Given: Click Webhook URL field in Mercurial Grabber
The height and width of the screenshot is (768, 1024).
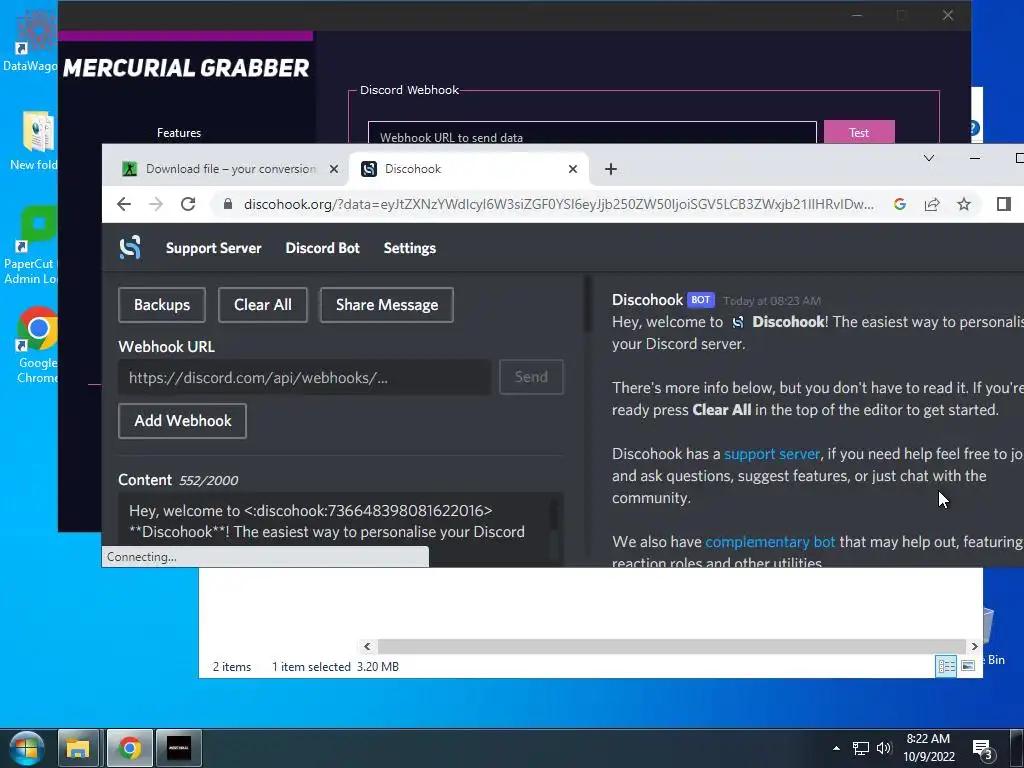Looking at the screenshot, I should 592,133.
